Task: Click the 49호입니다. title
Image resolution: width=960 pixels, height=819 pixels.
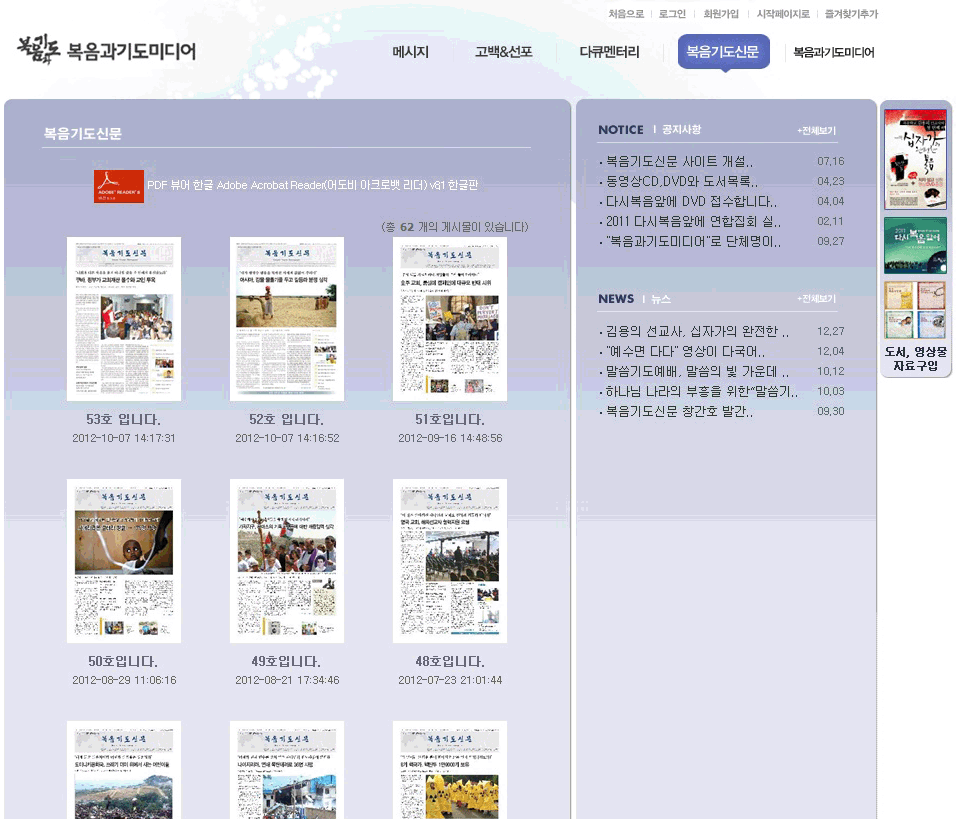Action: (286, 661)
